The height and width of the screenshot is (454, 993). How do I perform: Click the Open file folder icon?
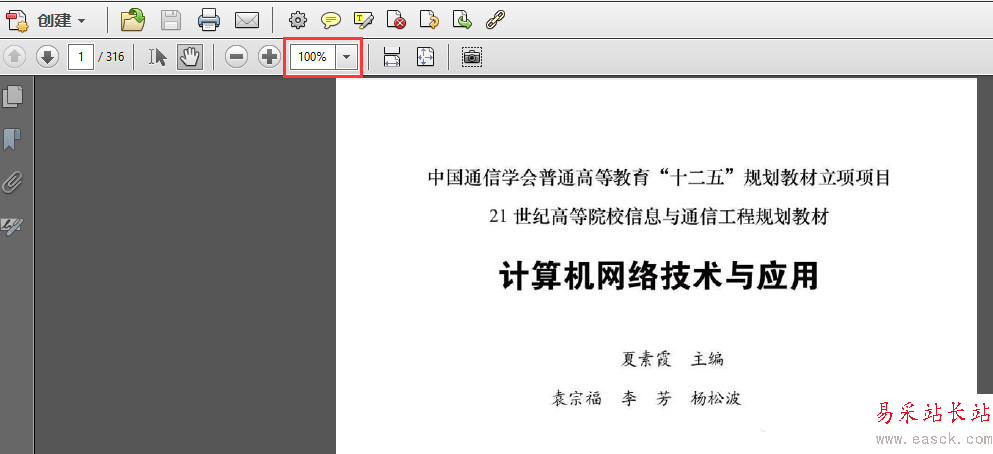[133, 20]
